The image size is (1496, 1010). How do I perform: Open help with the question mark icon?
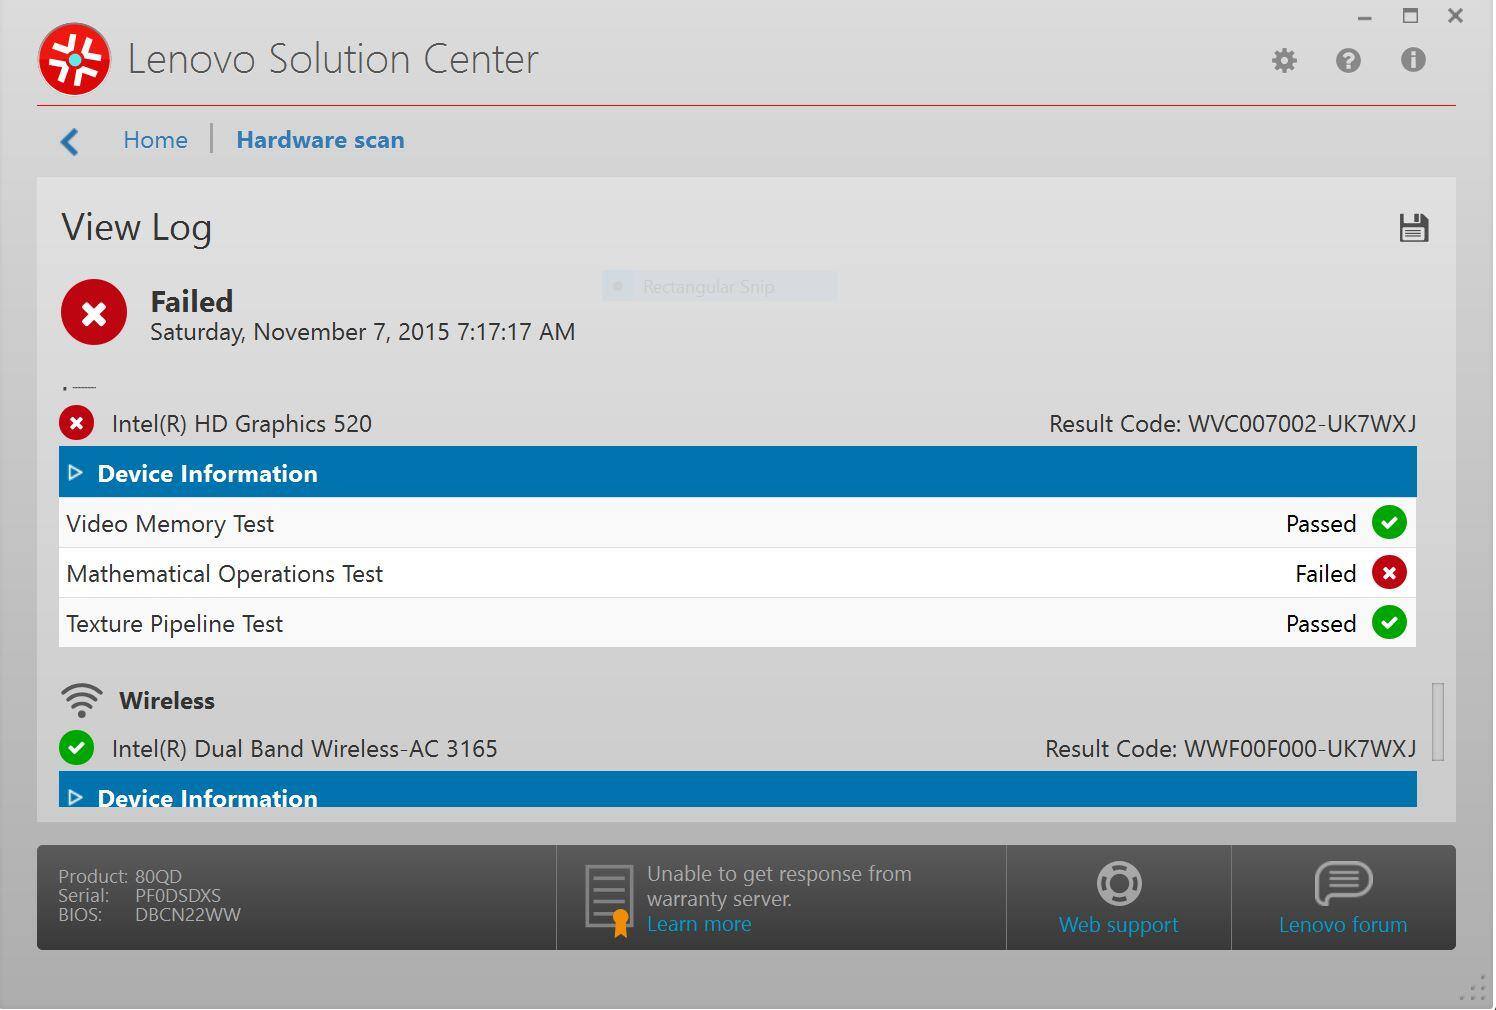[x=1348, y=61]
